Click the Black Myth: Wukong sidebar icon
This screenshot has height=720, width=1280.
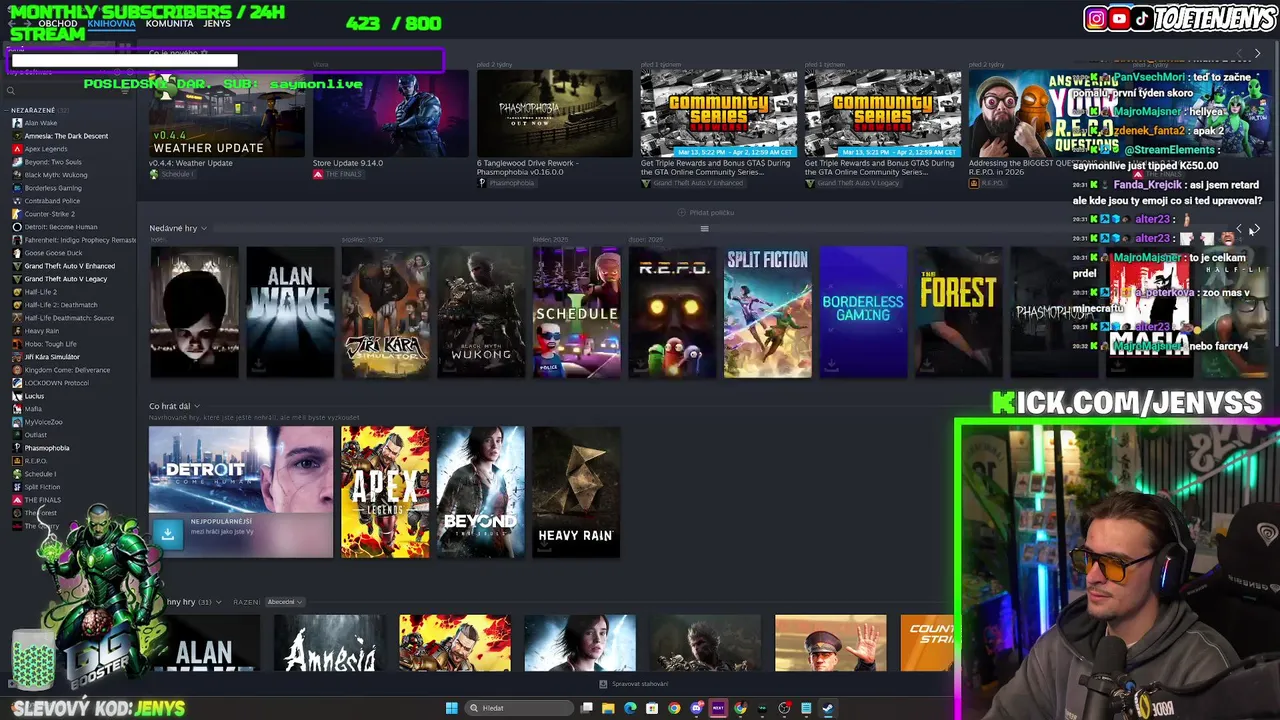17,175
